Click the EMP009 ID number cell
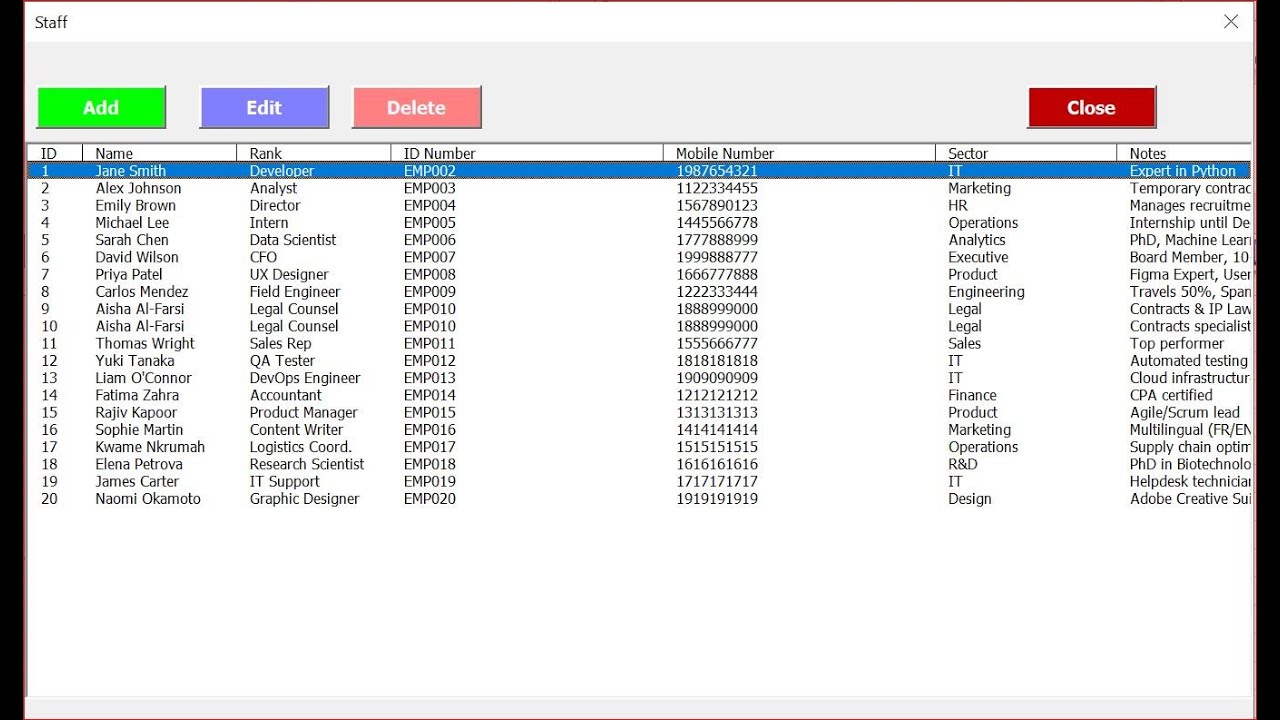The width and height of the screenshot is (1280, 720). 430,292
